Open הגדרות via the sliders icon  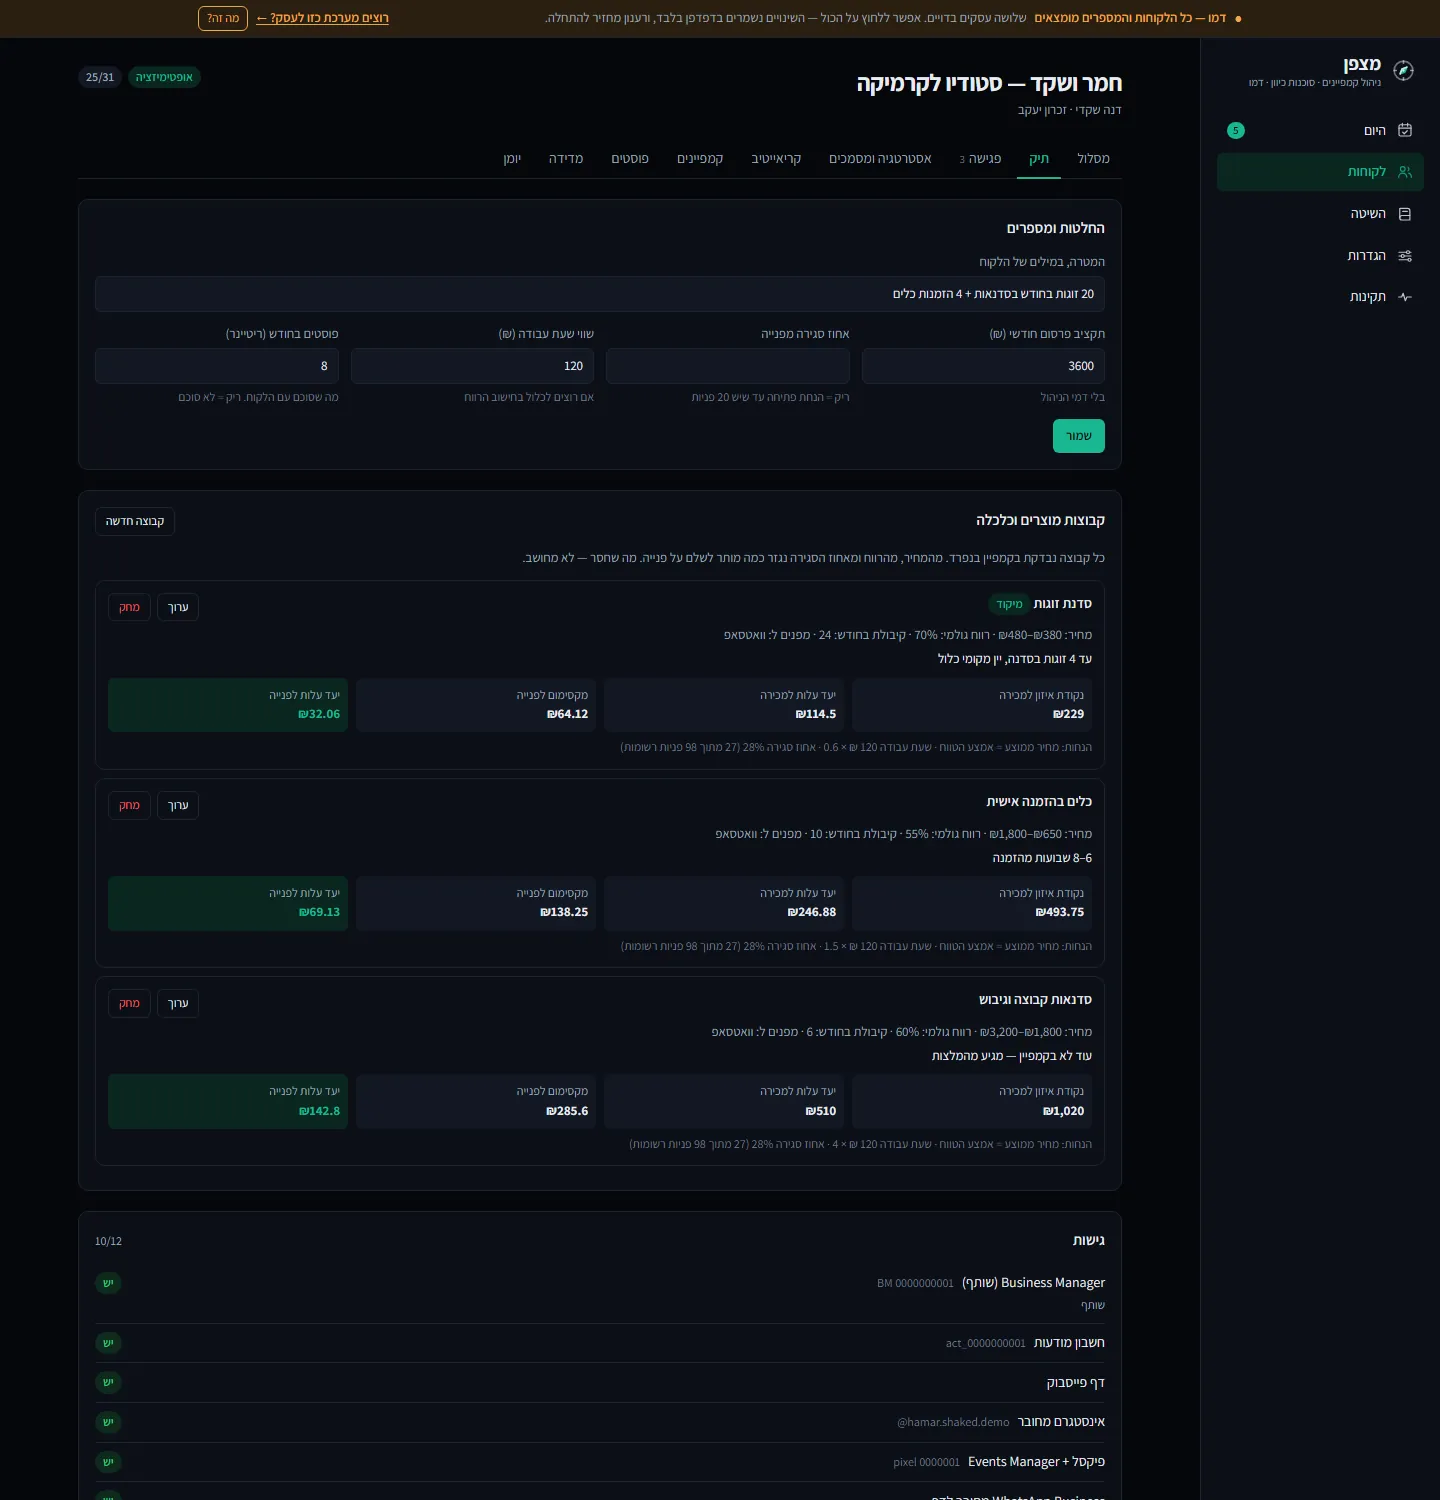click(x=1405, y=256)
